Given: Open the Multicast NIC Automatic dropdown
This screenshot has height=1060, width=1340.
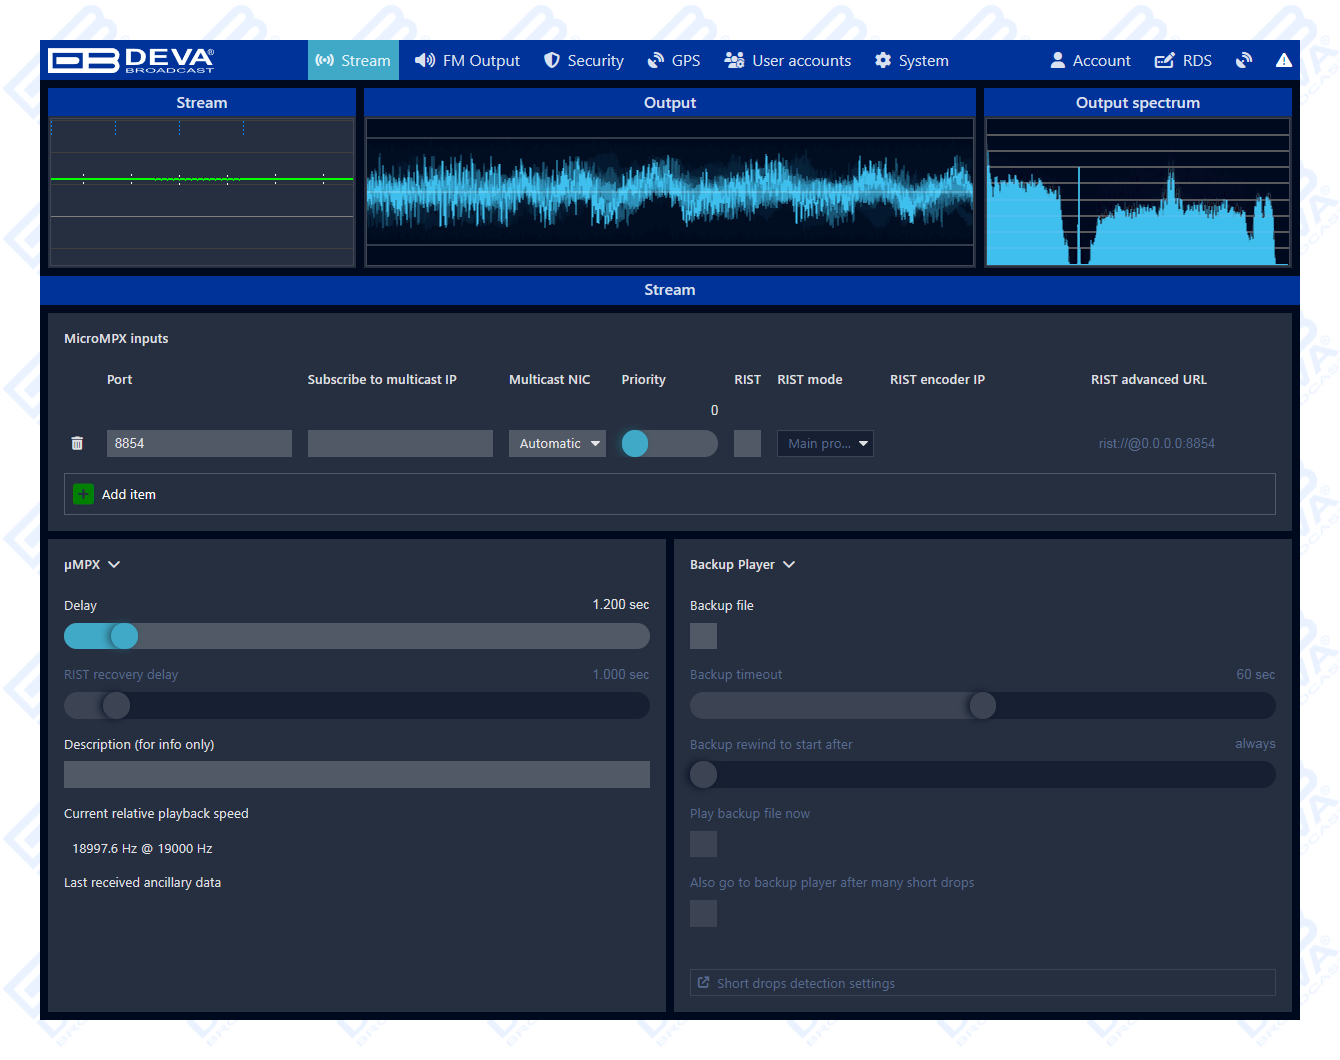Looking at the screenshot, I should [x=557, y=443].
